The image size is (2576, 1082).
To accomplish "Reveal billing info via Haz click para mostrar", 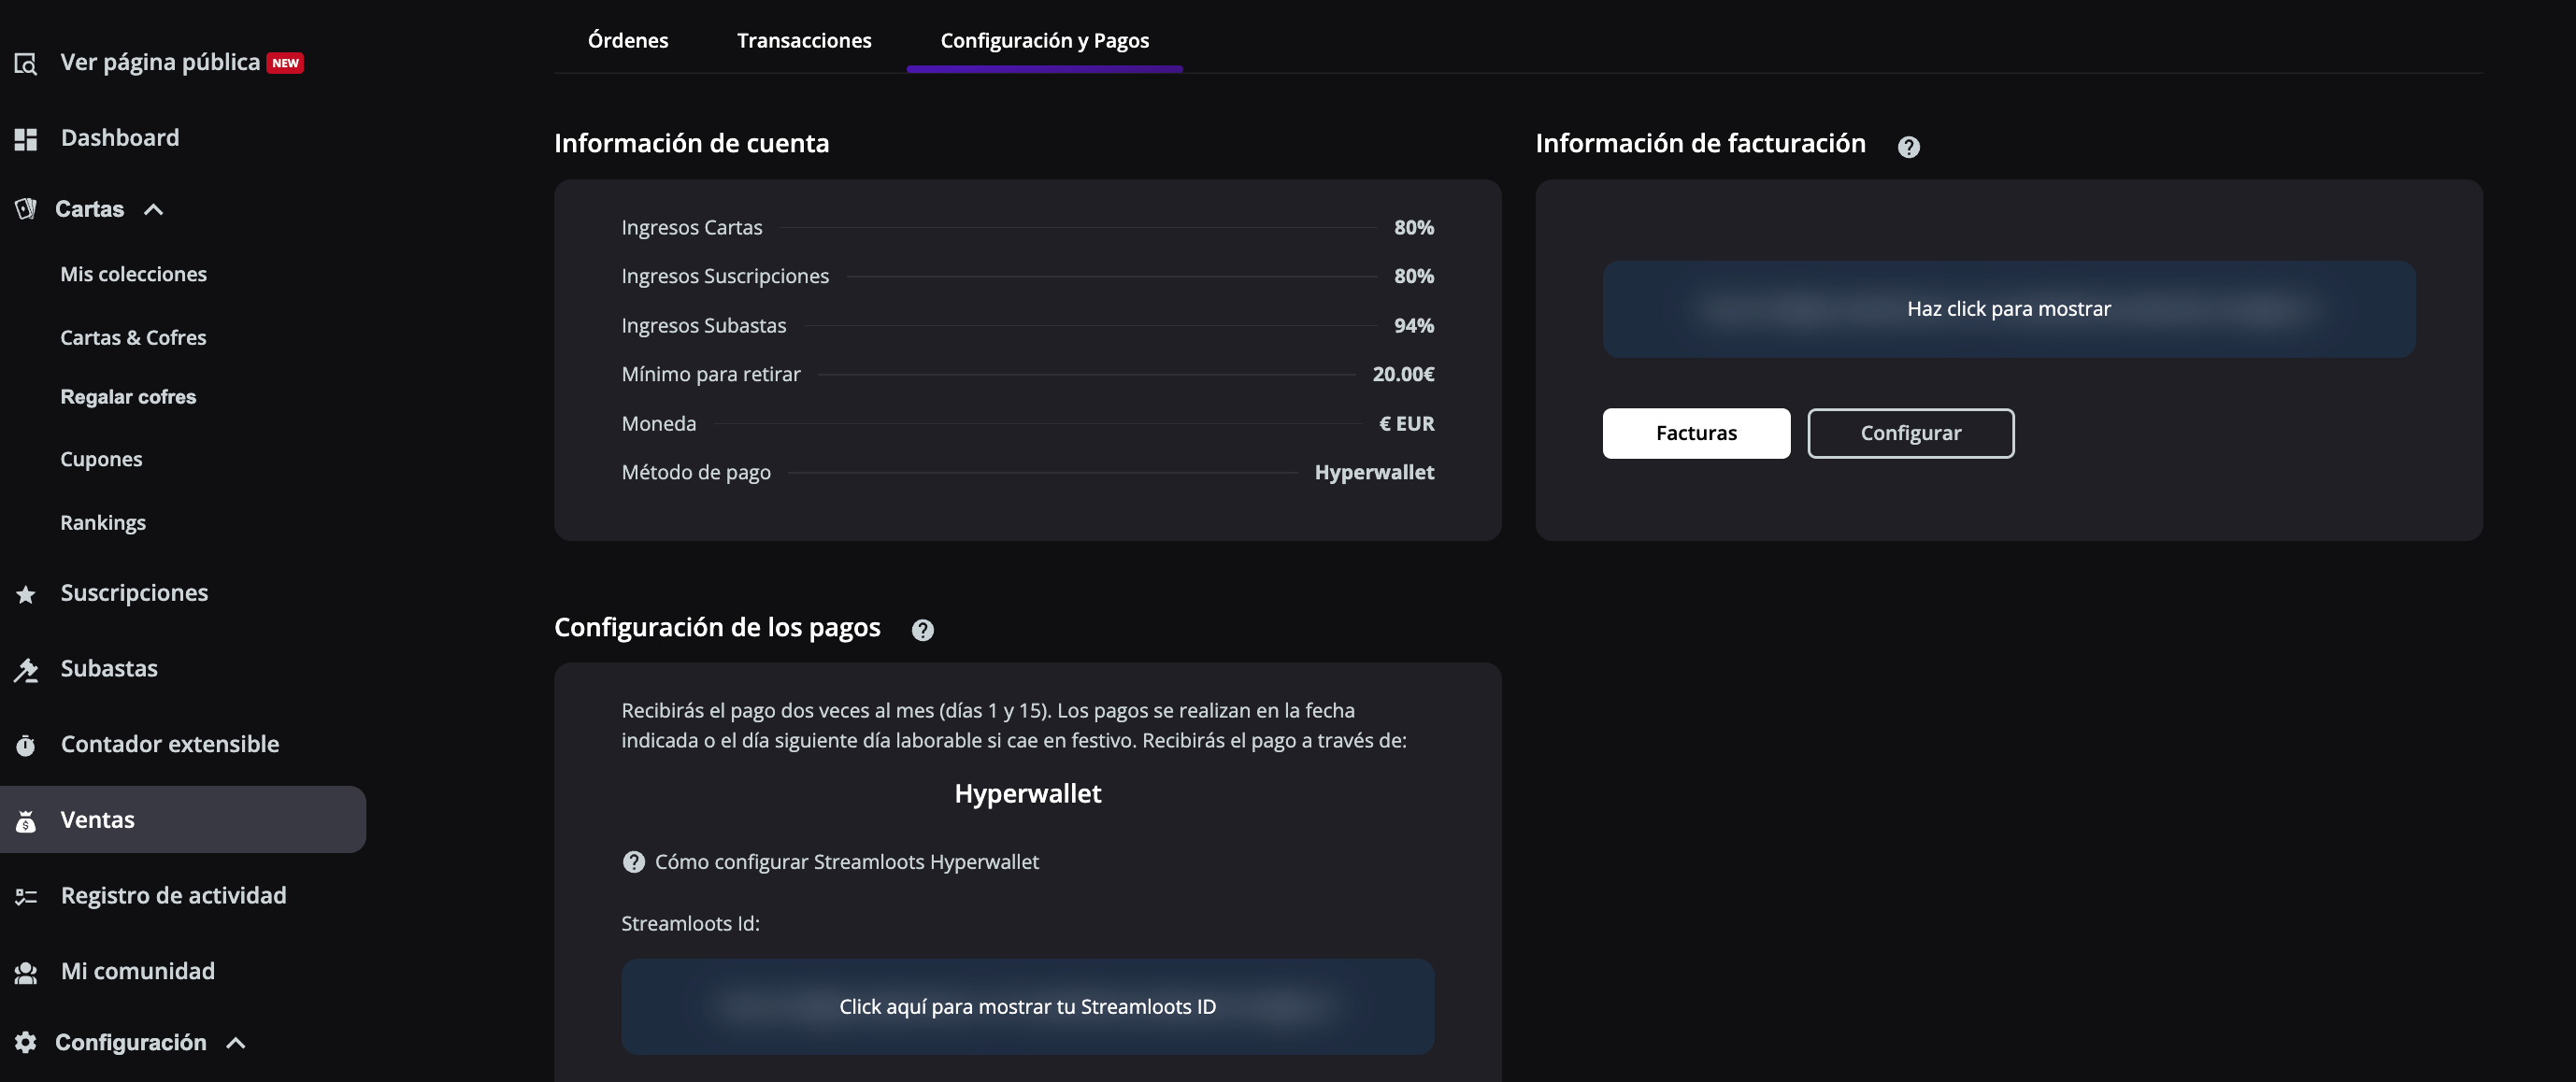I will (2008, 309).
